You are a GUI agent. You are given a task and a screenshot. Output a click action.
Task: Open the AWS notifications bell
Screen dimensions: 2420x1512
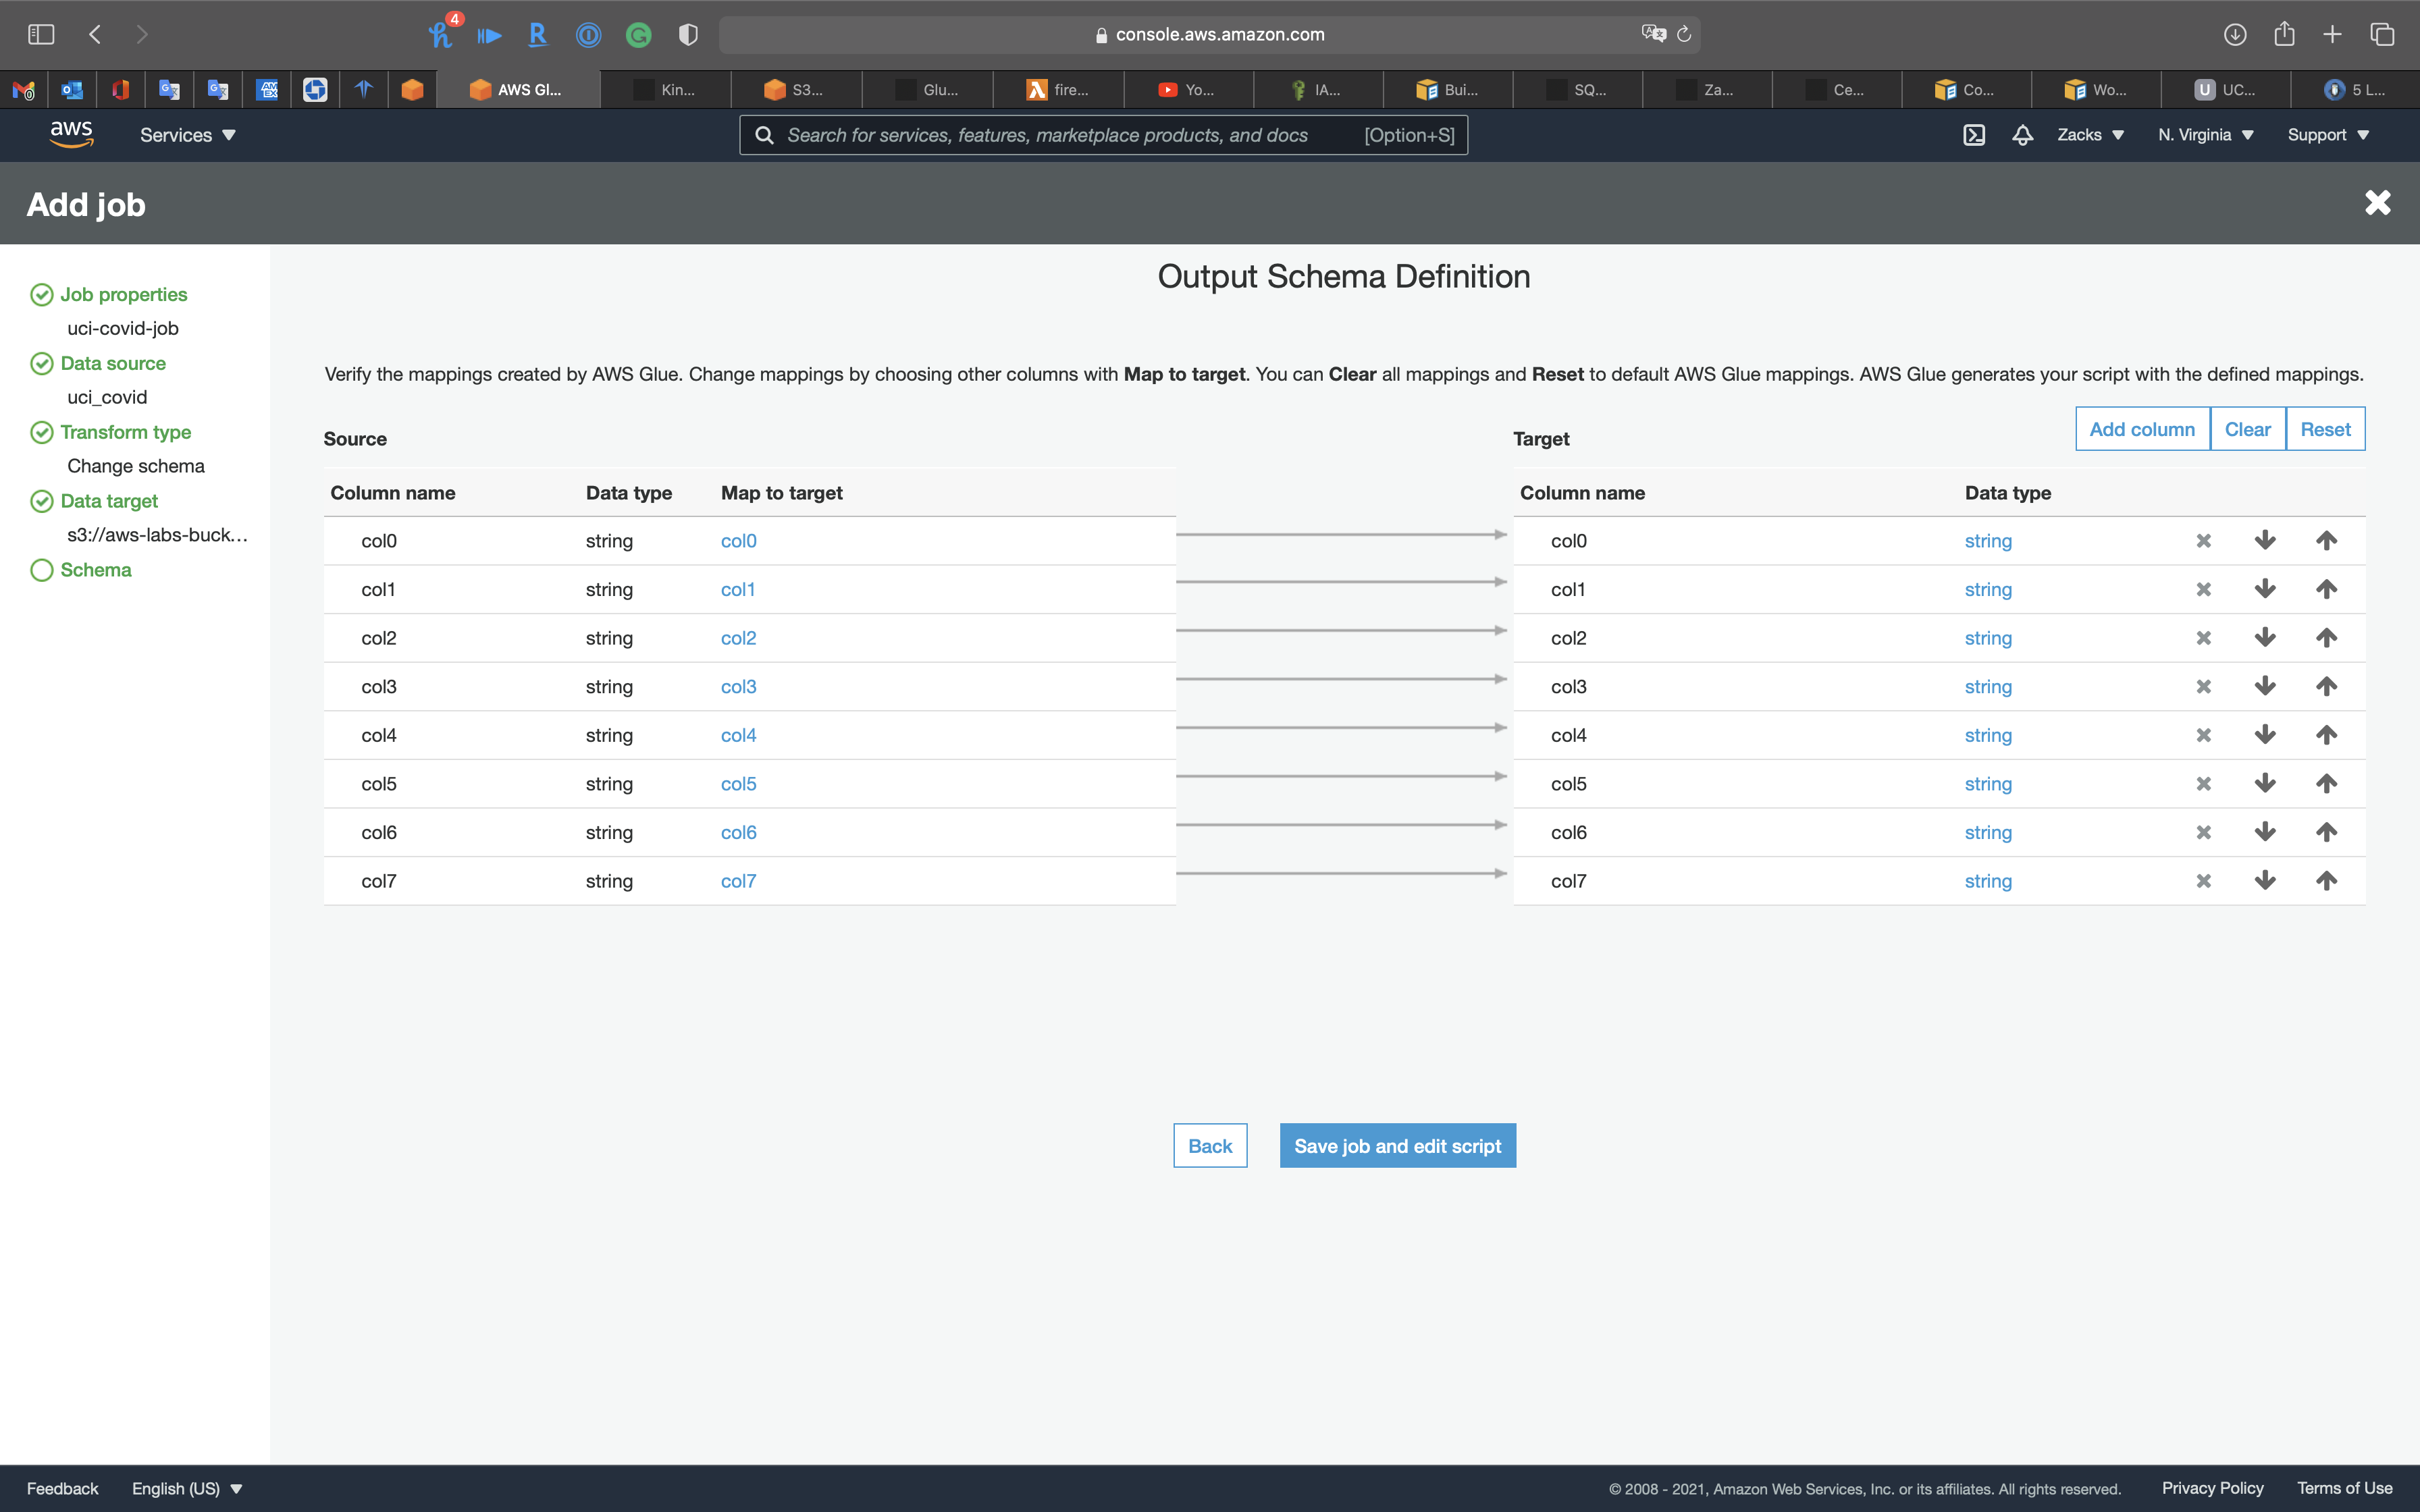pos(2022,135)
